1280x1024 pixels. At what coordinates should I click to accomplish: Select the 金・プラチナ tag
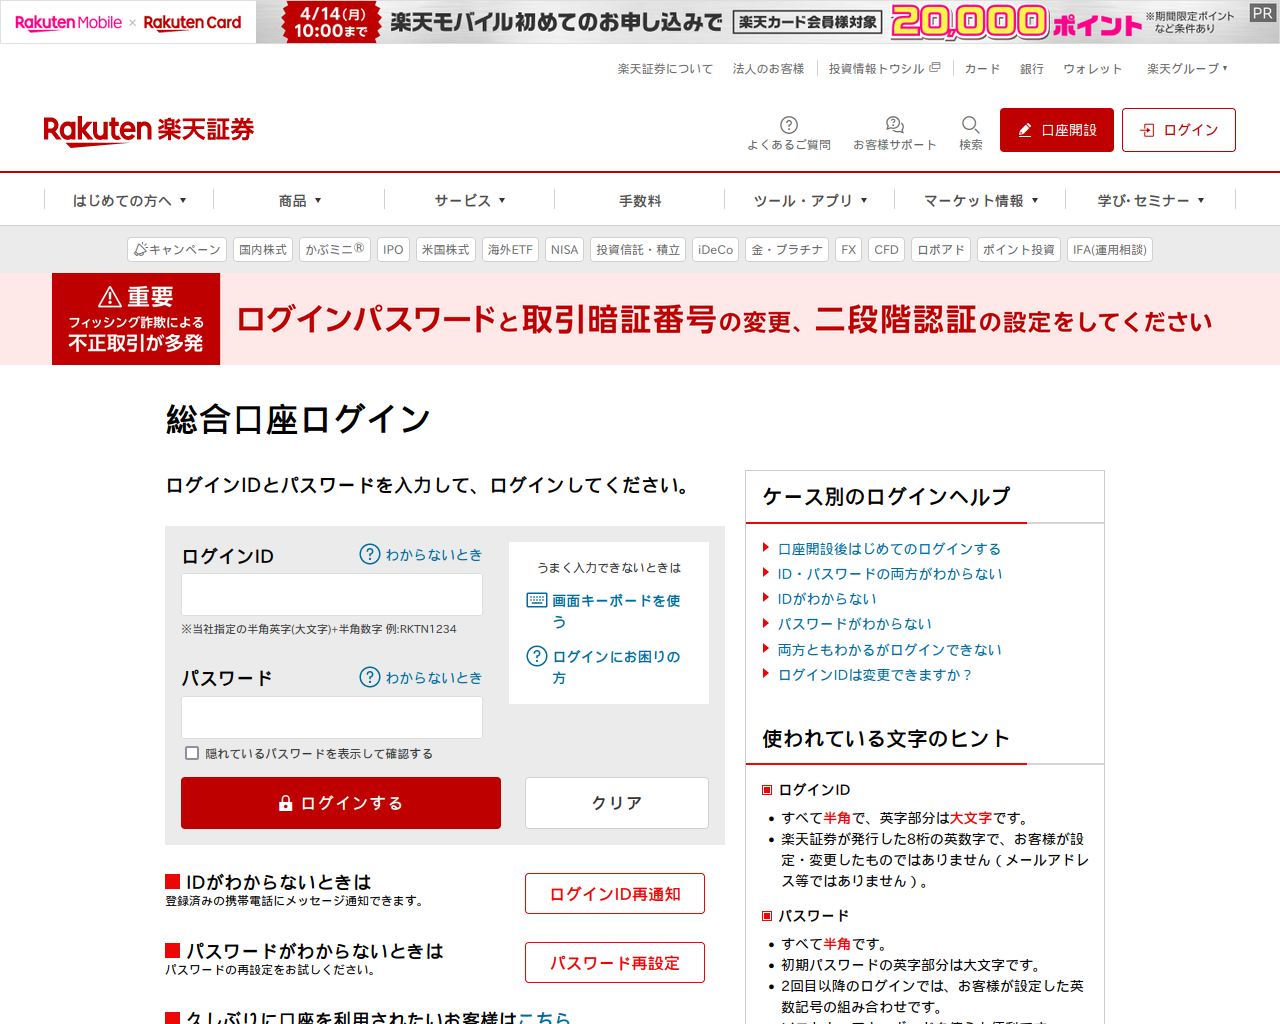tap(787, 249)
